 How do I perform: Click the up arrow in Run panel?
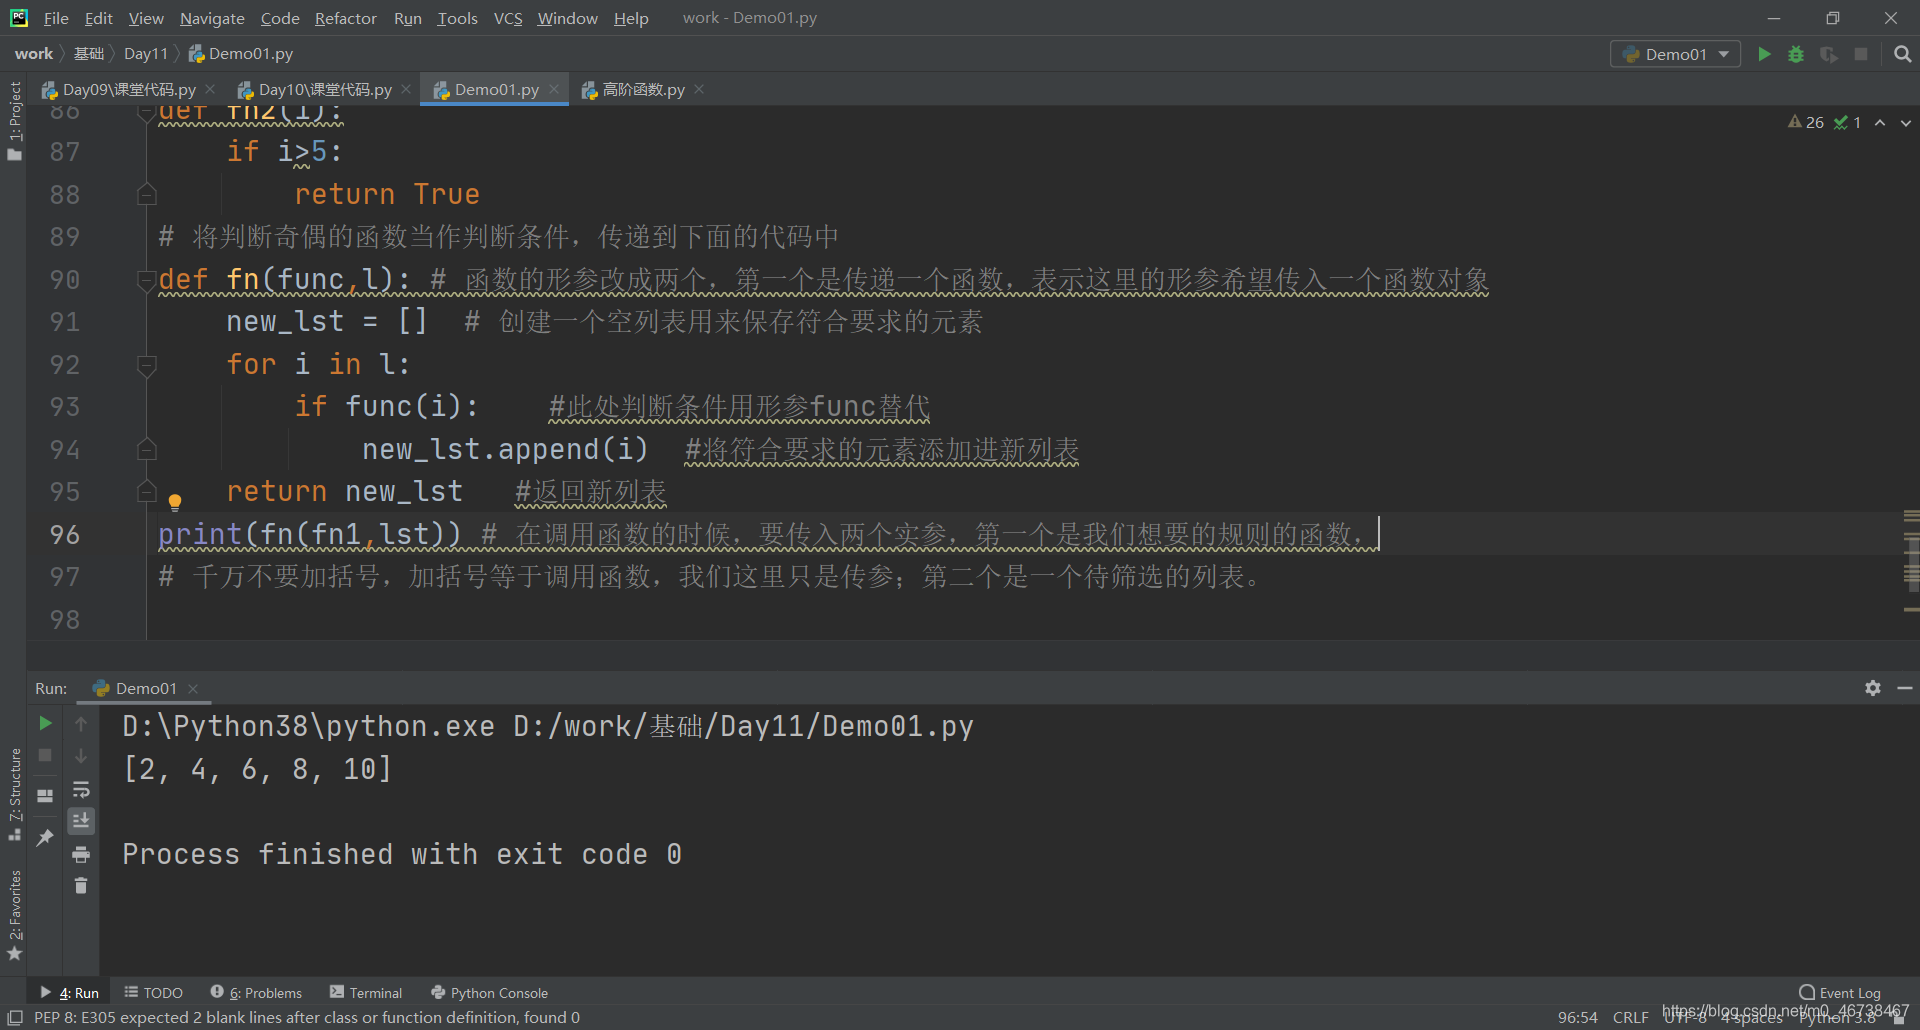point(81,723)
